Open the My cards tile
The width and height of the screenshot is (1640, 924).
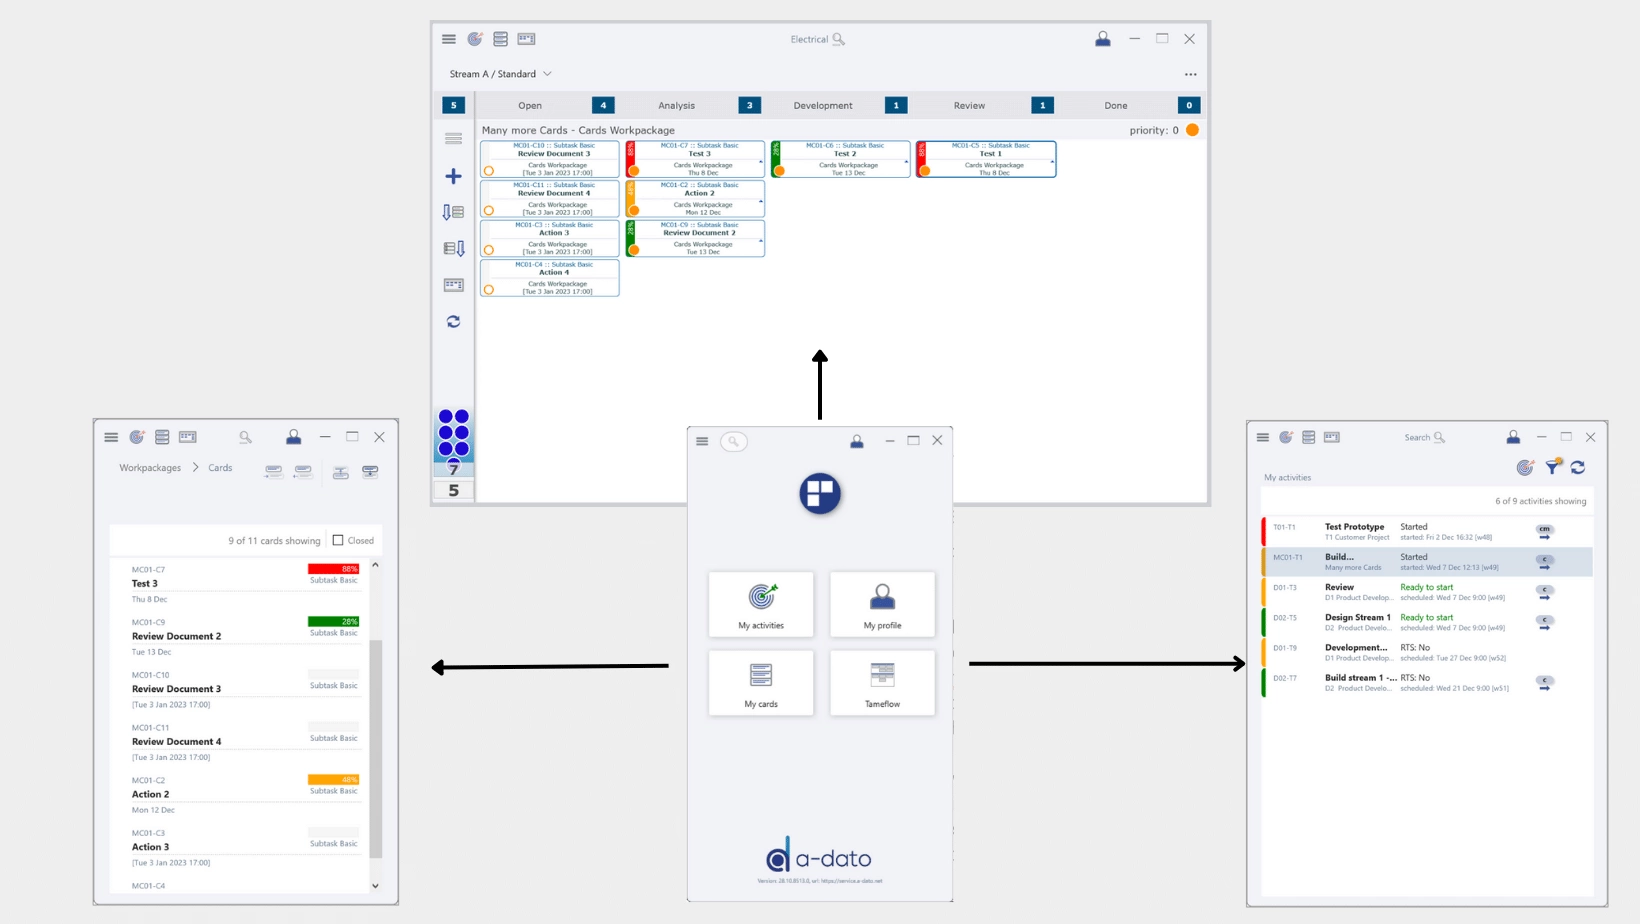761,683
